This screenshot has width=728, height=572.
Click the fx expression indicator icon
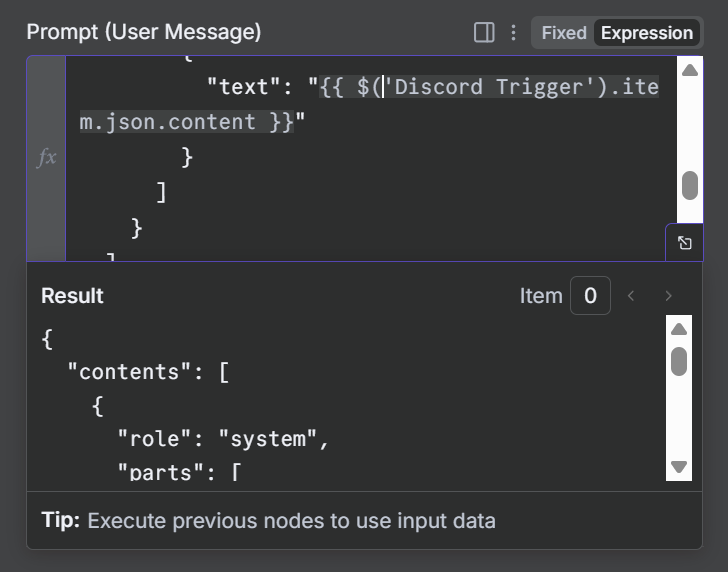click(47, 157)
